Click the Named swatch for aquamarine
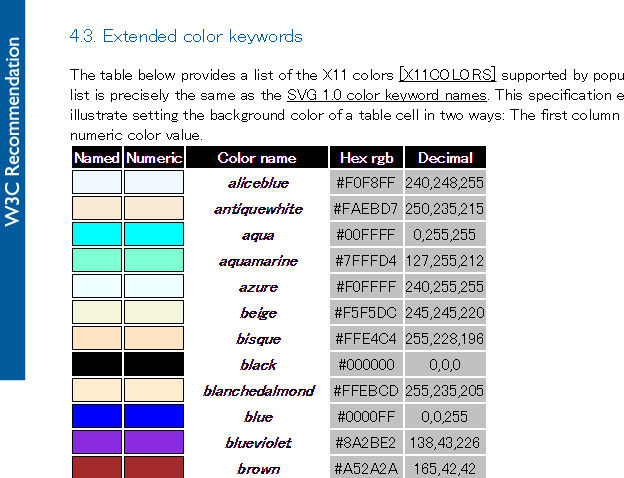This screenshot has height=478, width=624. pos(97,260)
